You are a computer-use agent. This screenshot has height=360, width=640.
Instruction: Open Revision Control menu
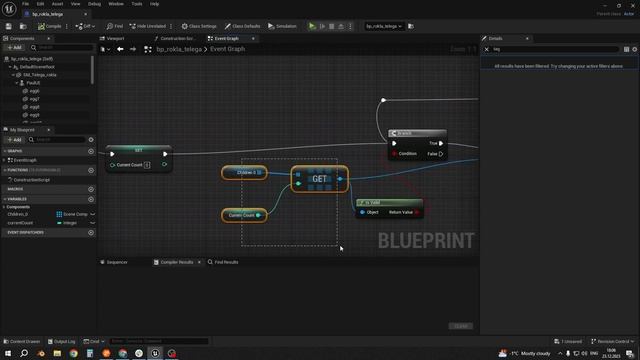[613, 341]
